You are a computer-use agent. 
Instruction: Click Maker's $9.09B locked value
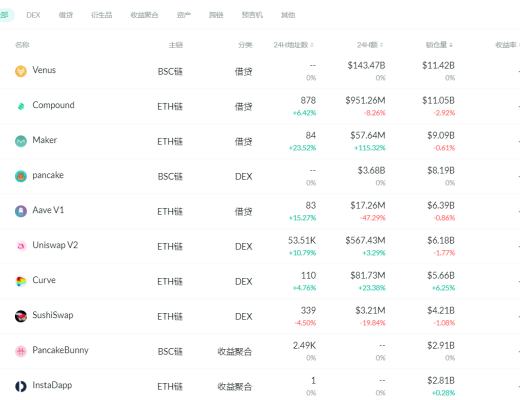(441, 135)
